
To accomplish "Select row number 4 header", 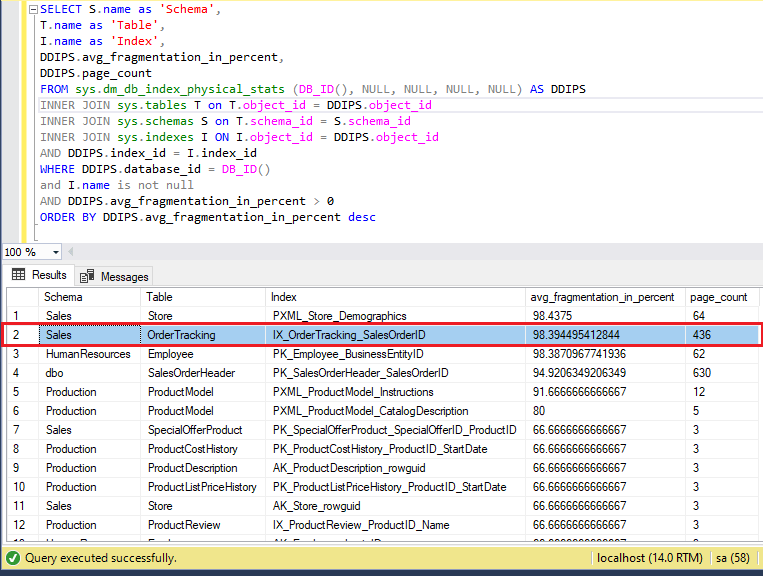I will [x=23, y=373].
